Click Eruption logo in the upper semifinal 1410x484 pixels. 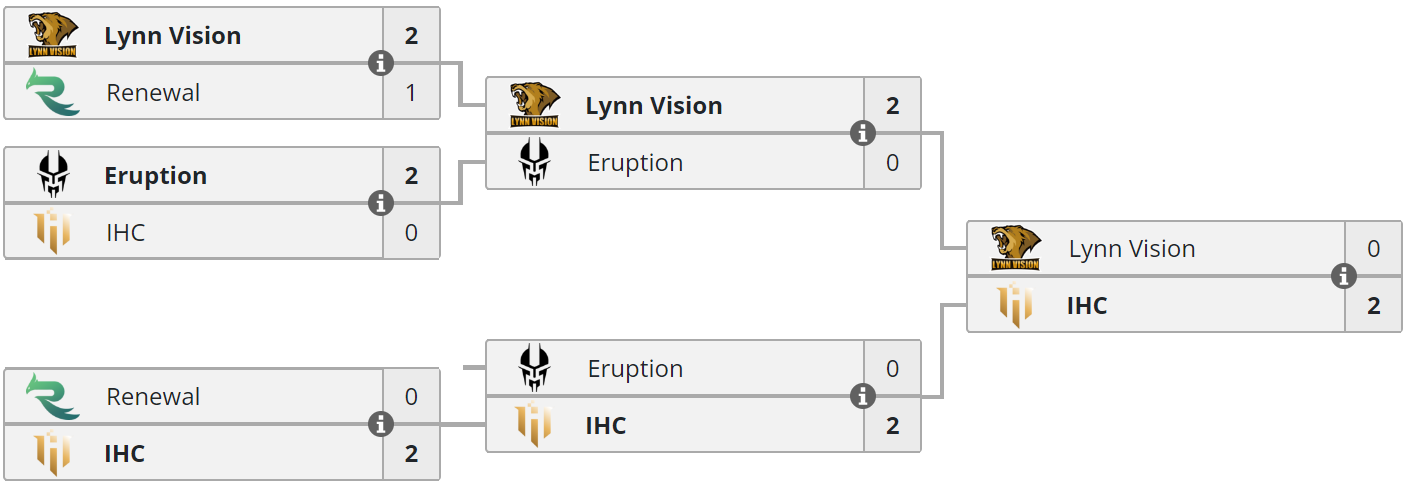[535, 163]
